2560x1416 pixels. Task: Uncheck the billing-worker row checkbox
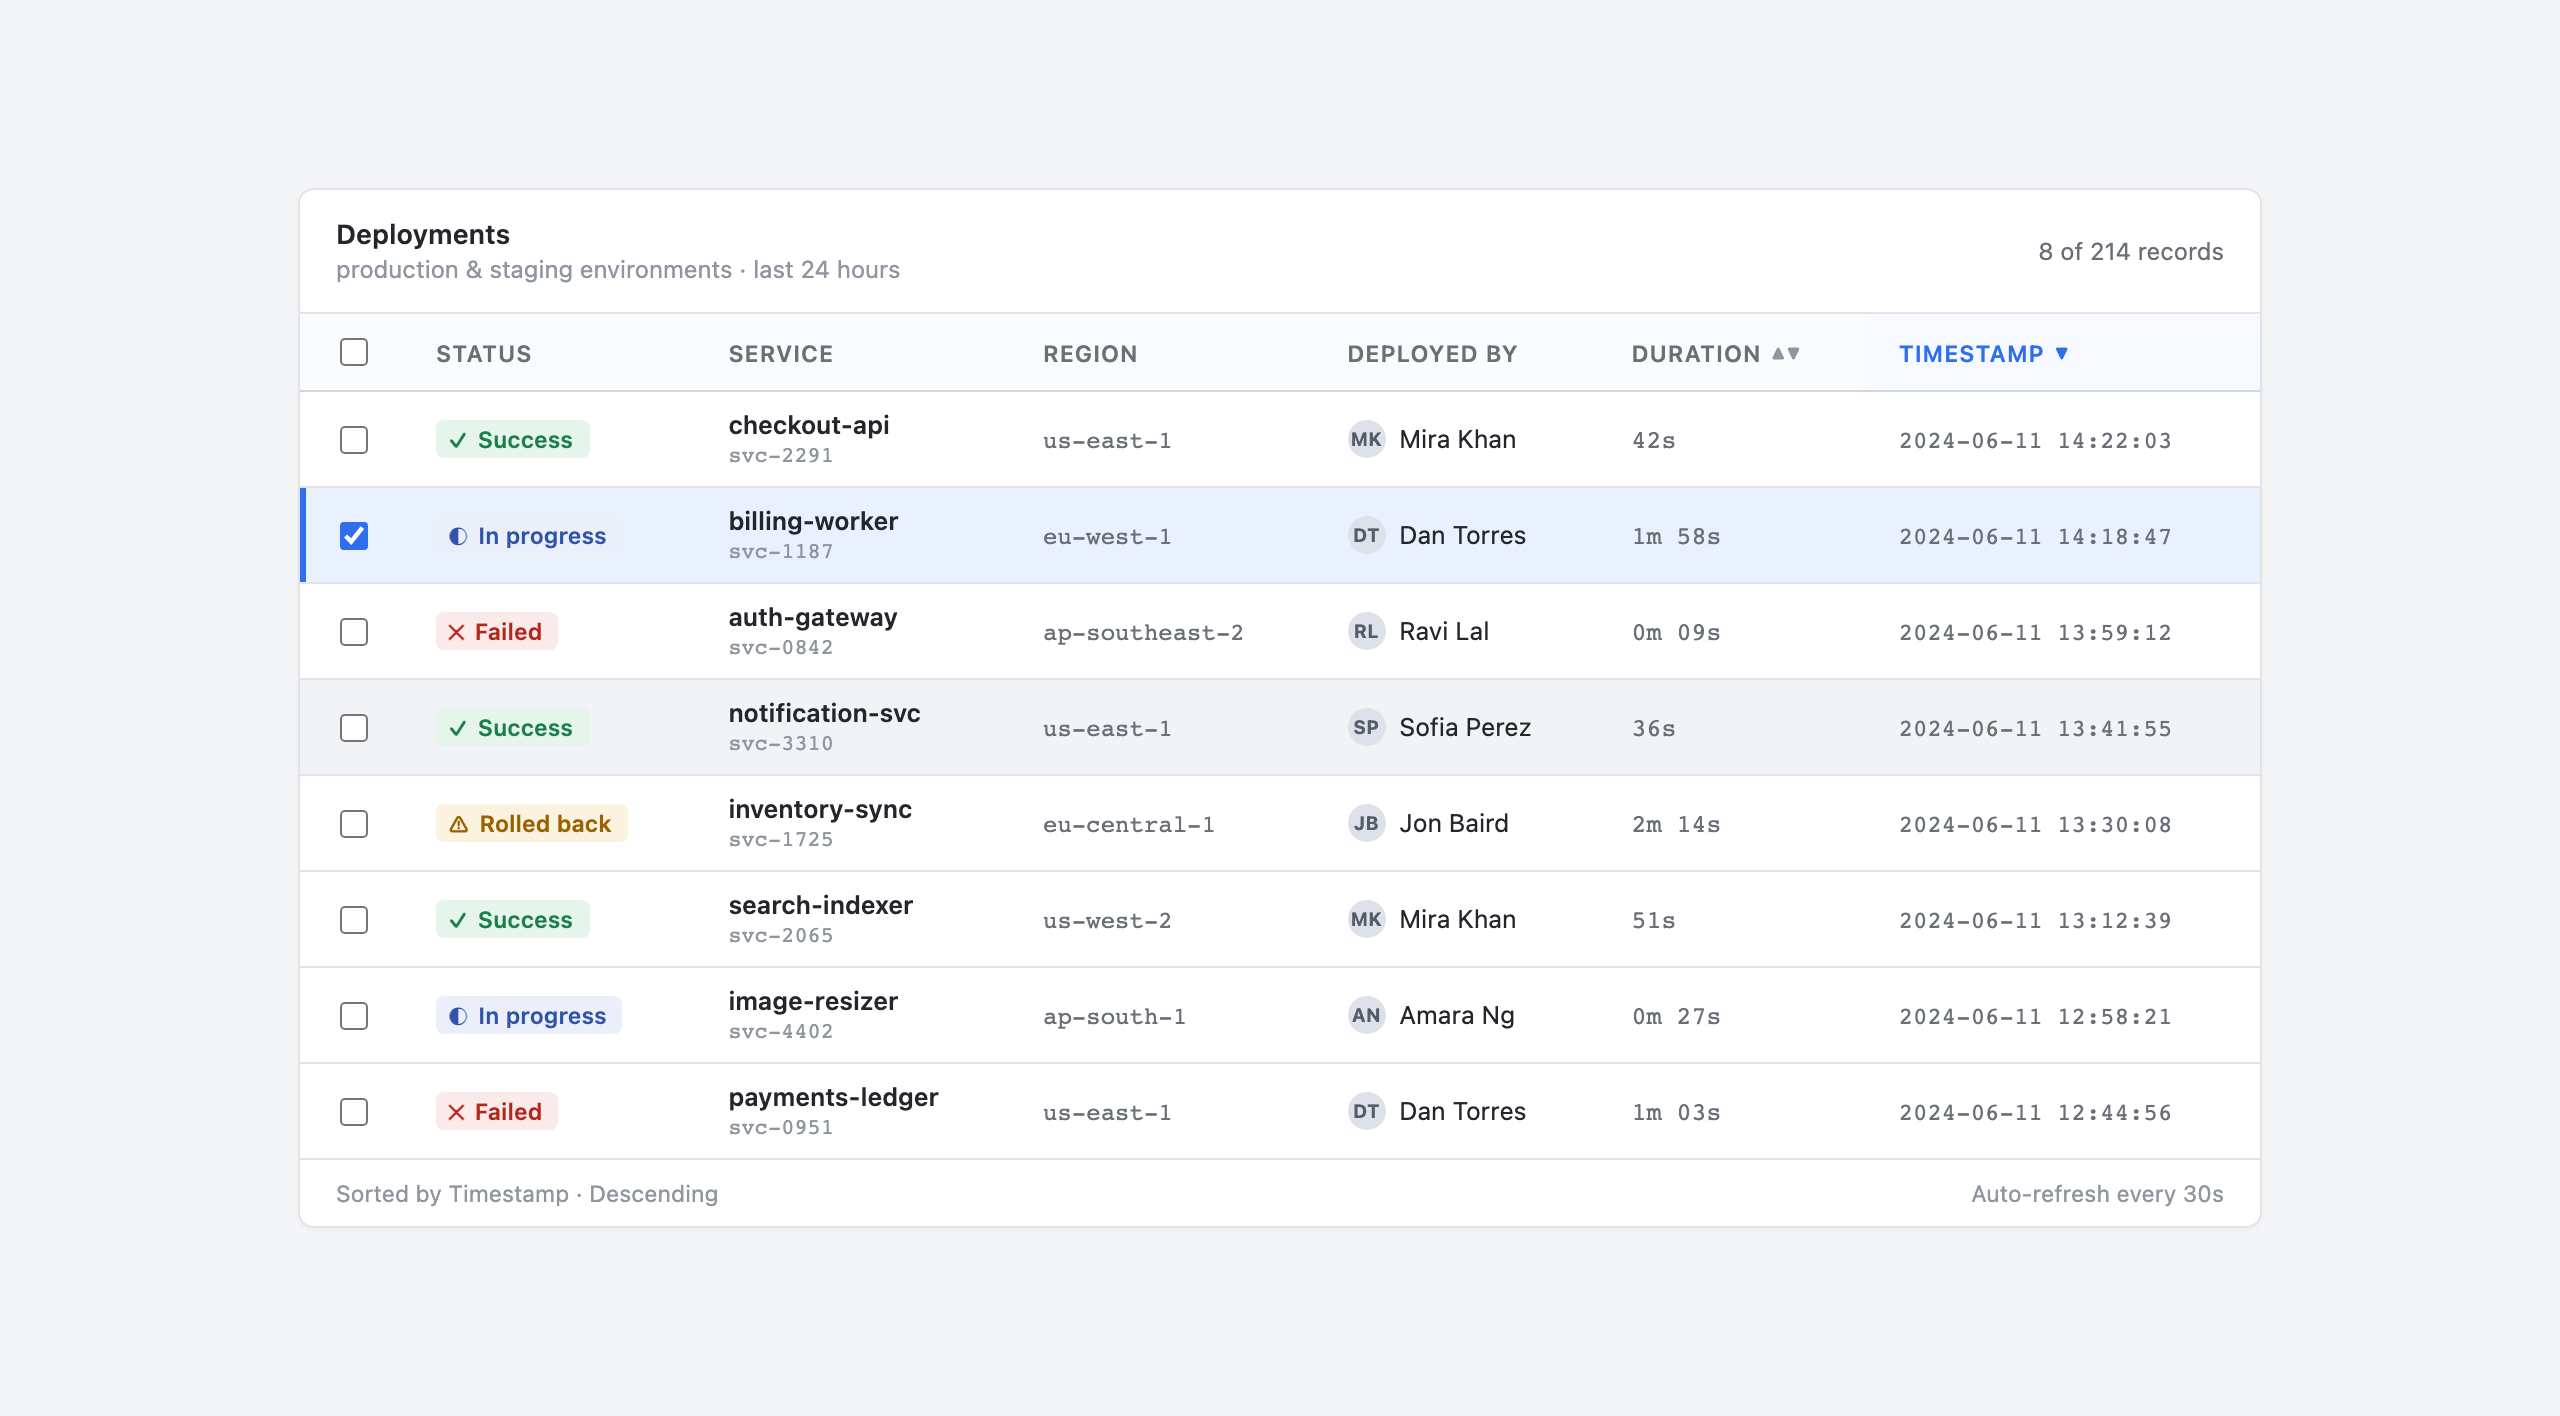tap(354, 536)
